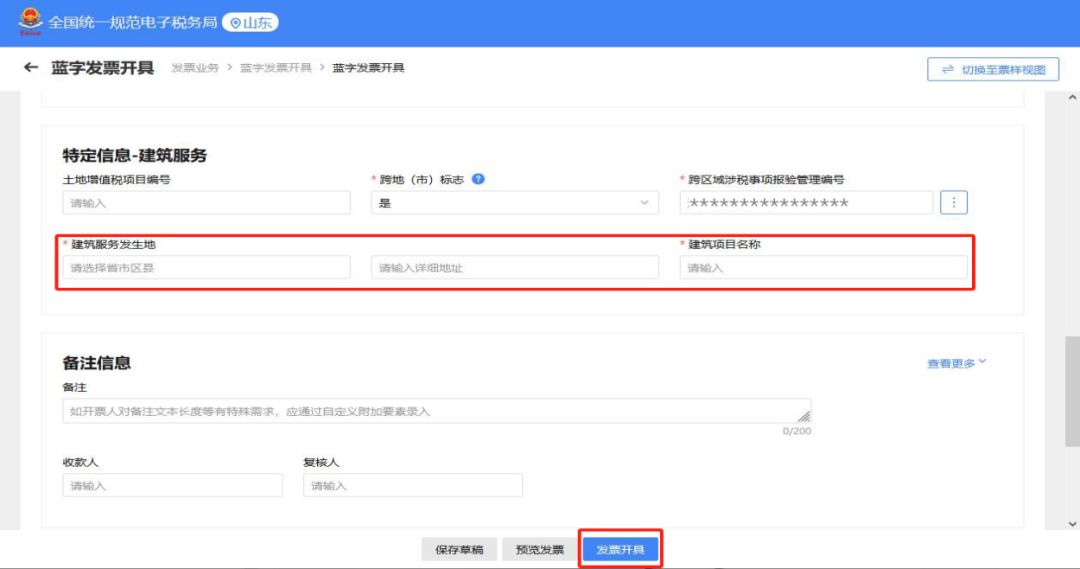
Task: Click the tax bureau emblem logo
Action: coord(30,21)
